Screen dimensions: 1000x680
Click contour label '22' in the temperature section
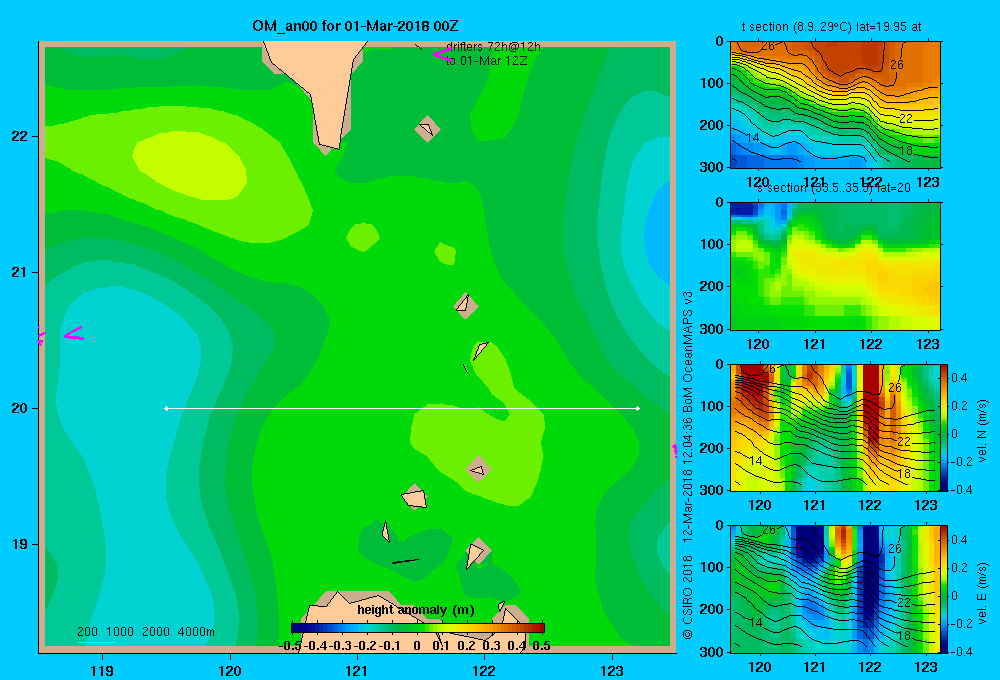[906, 119]
